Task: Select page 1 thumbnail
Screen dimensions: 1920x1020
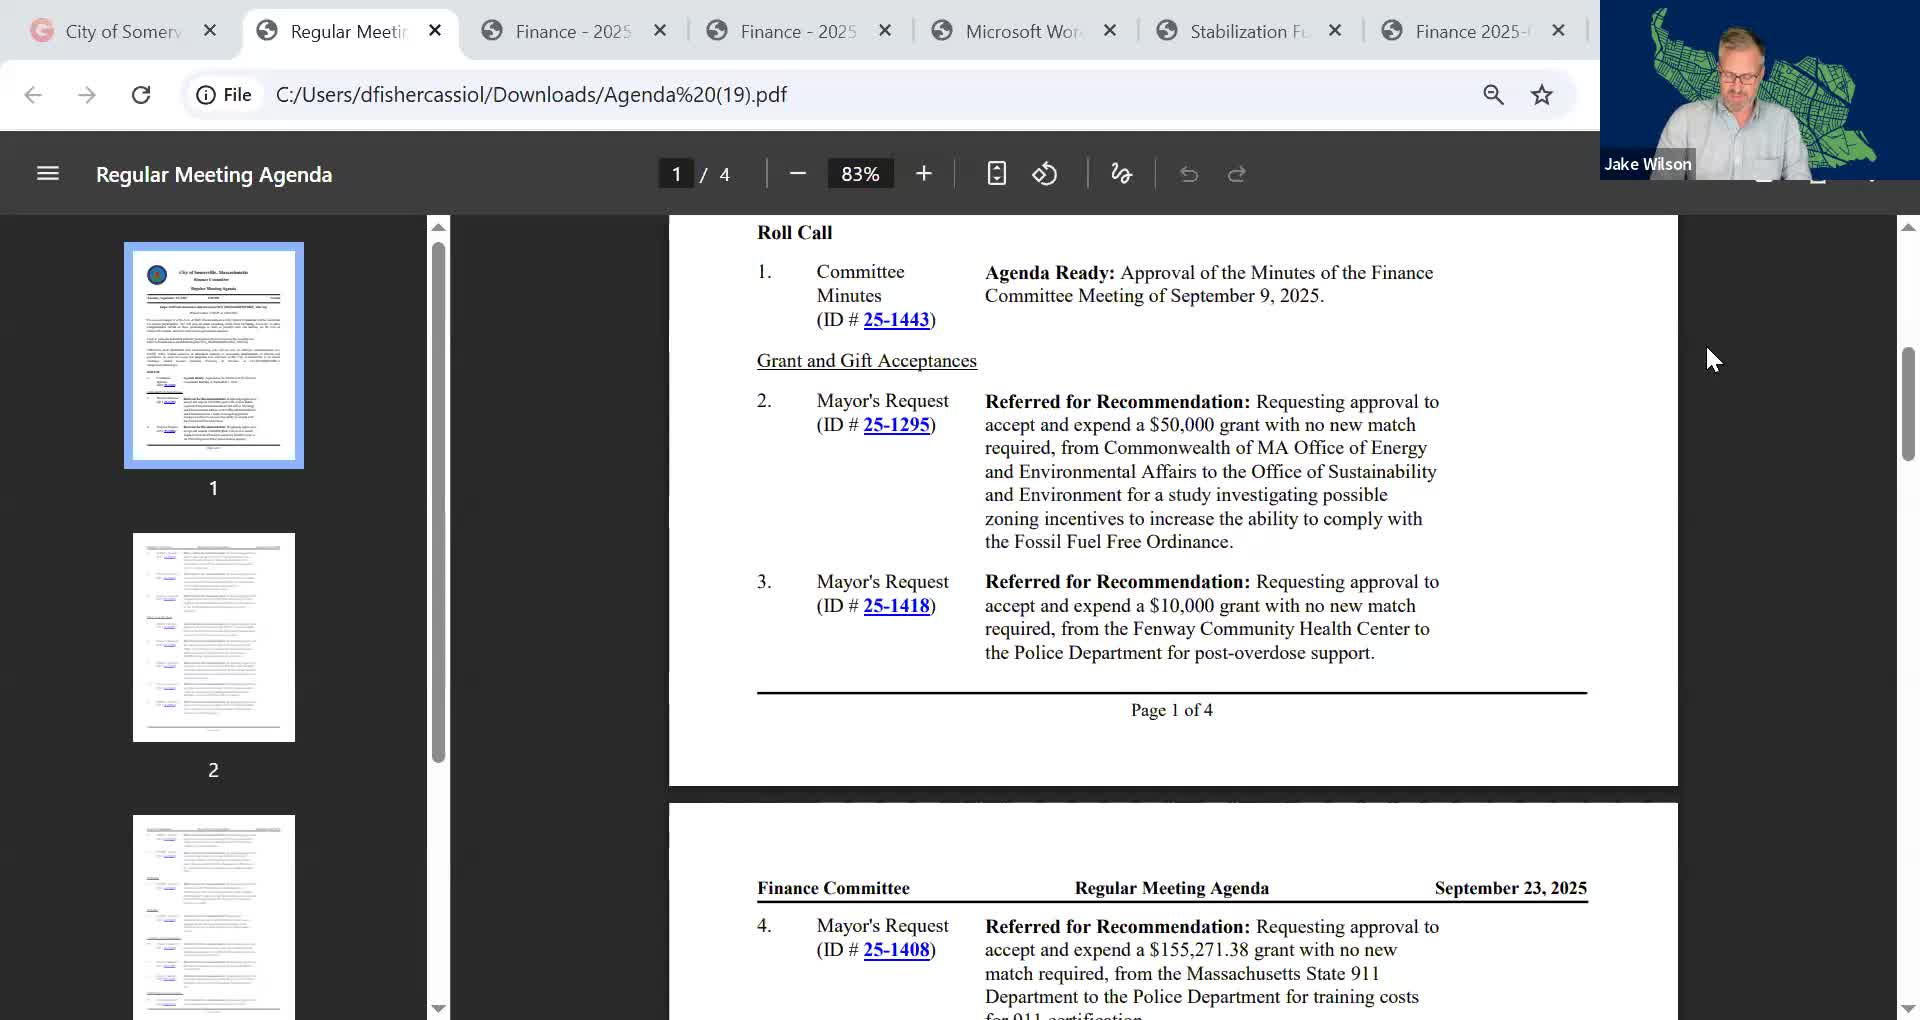Action: pos(214,355)
